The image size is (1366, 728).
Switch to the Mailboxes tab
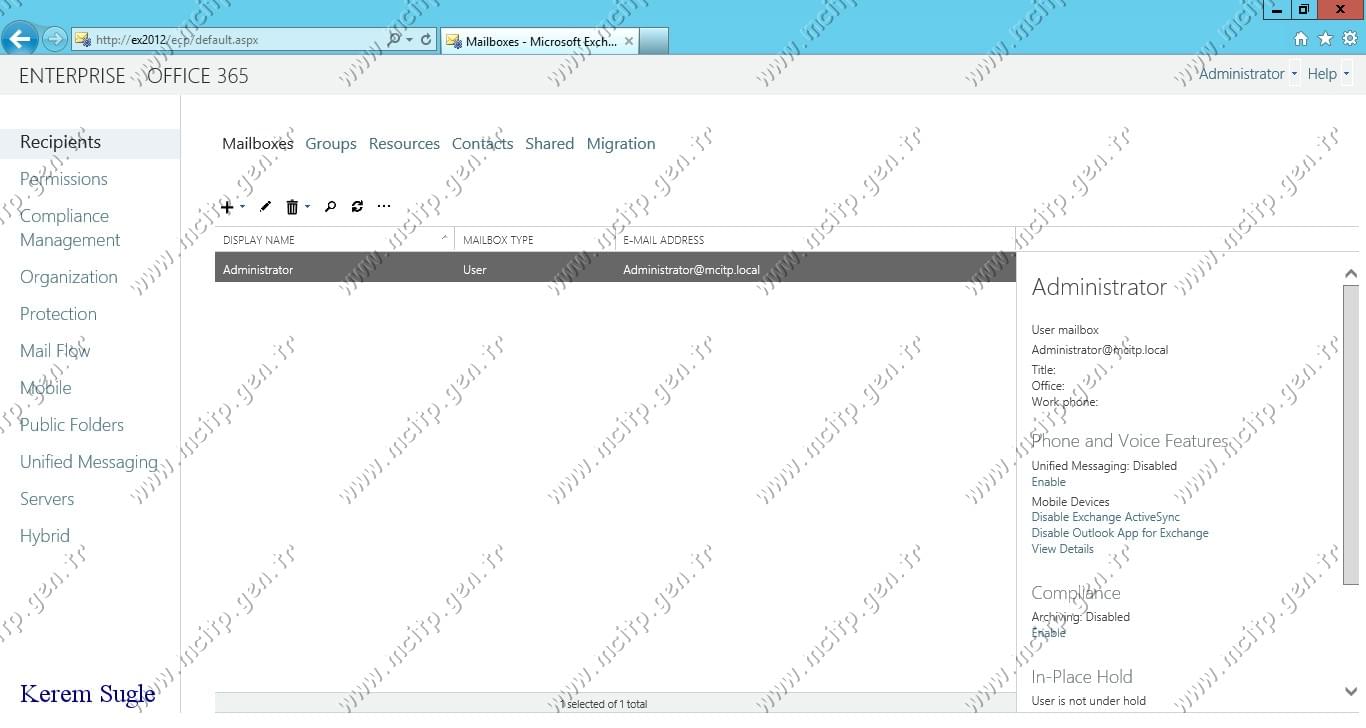258,144
